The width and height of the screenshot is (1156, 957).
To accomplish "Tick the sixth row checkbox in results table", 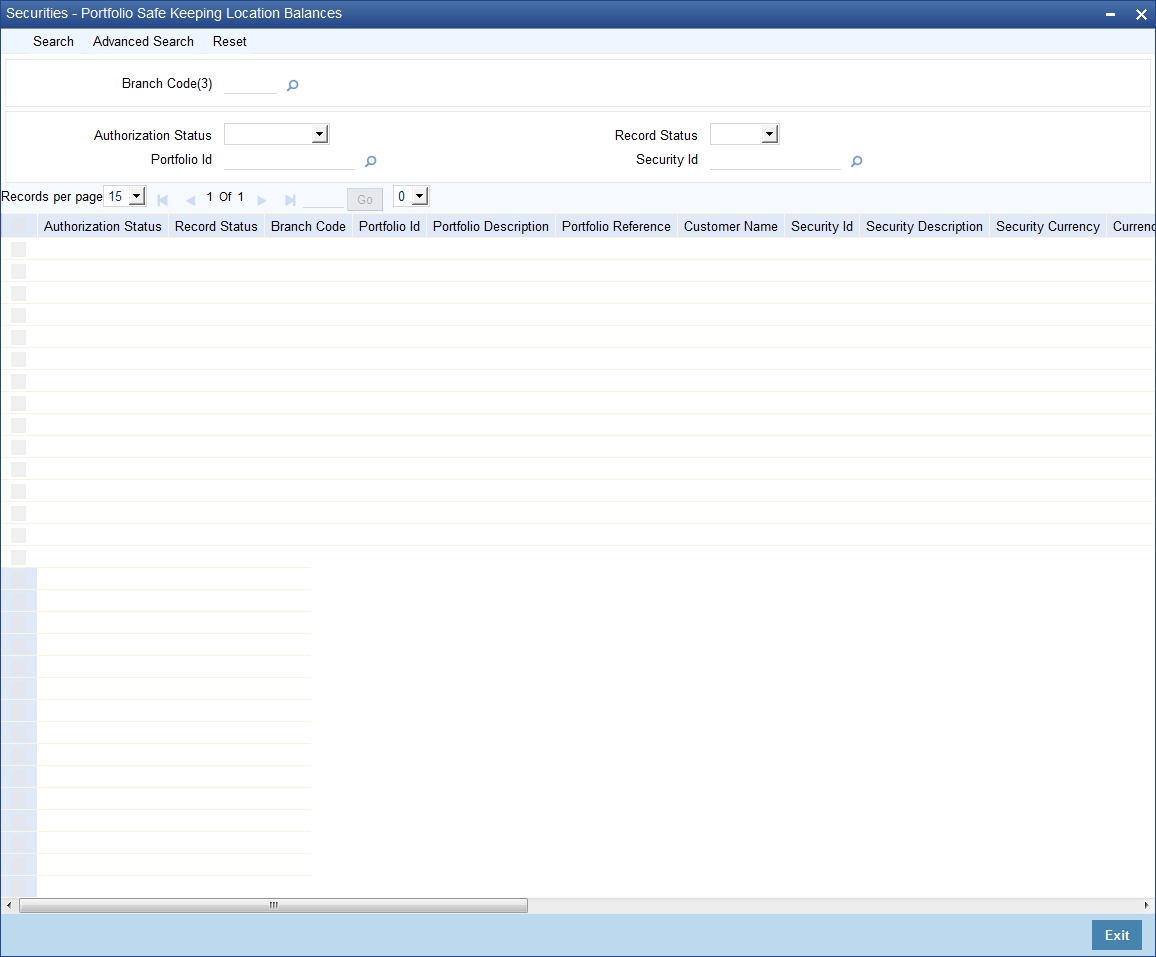I will click(x=18, y=359).
